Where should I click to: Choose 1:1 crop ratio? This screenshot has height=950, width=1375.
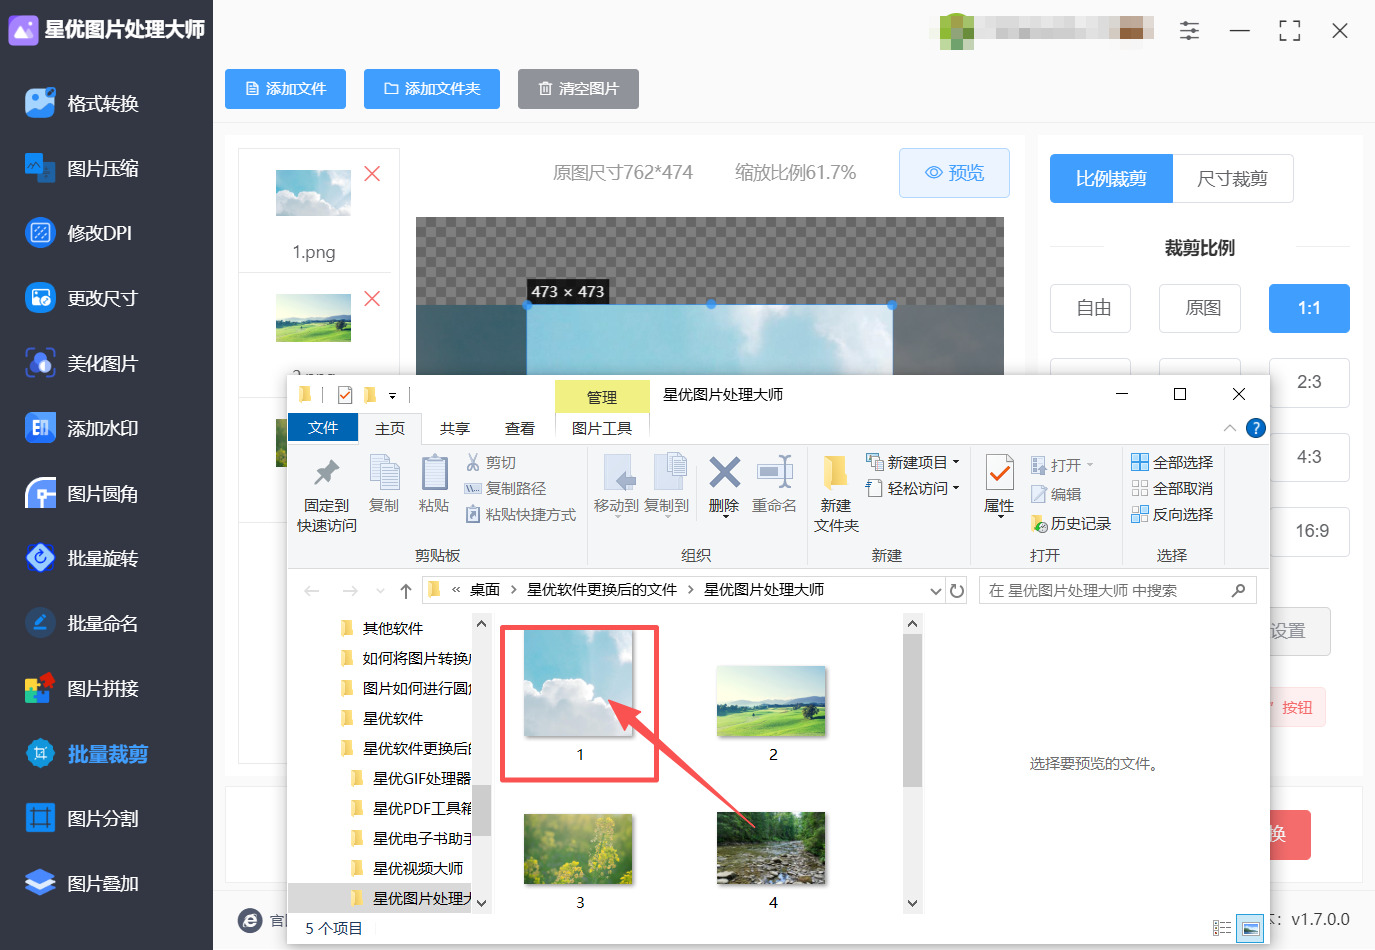click(x=1309, y=308)
